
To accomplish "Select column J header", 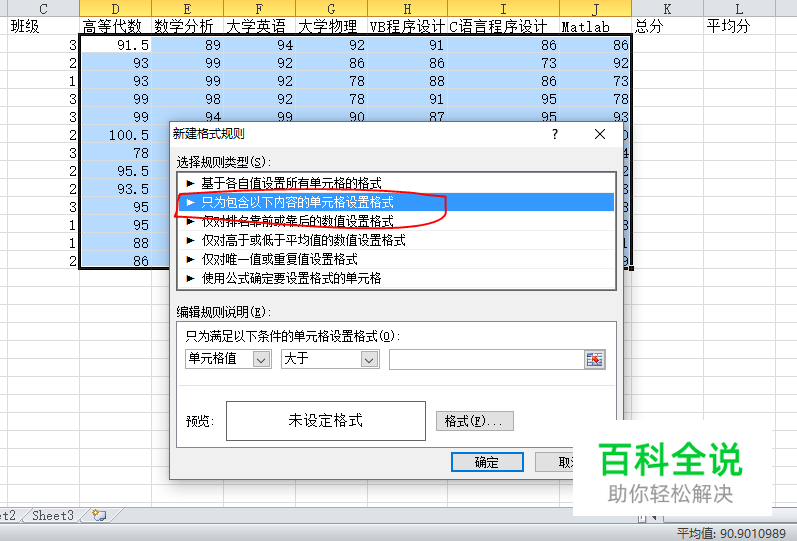I will (x=595, y=8).
